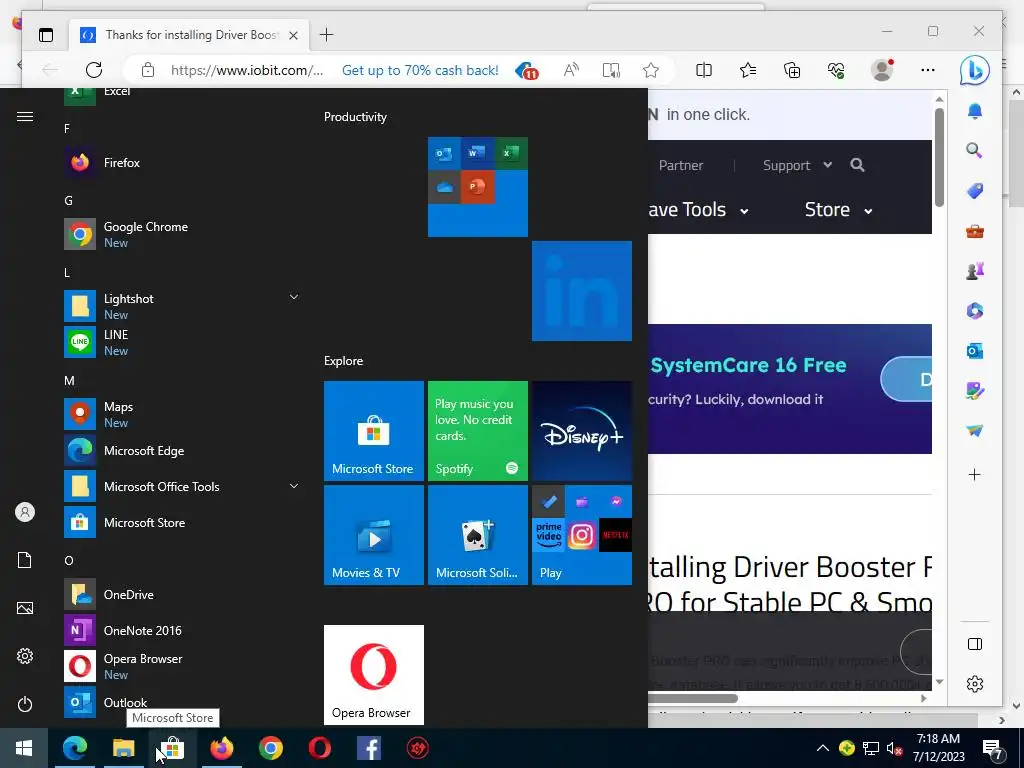Open Maps from the app list
This screenshot has height=768, width=1024.
(x=182, y=414)
